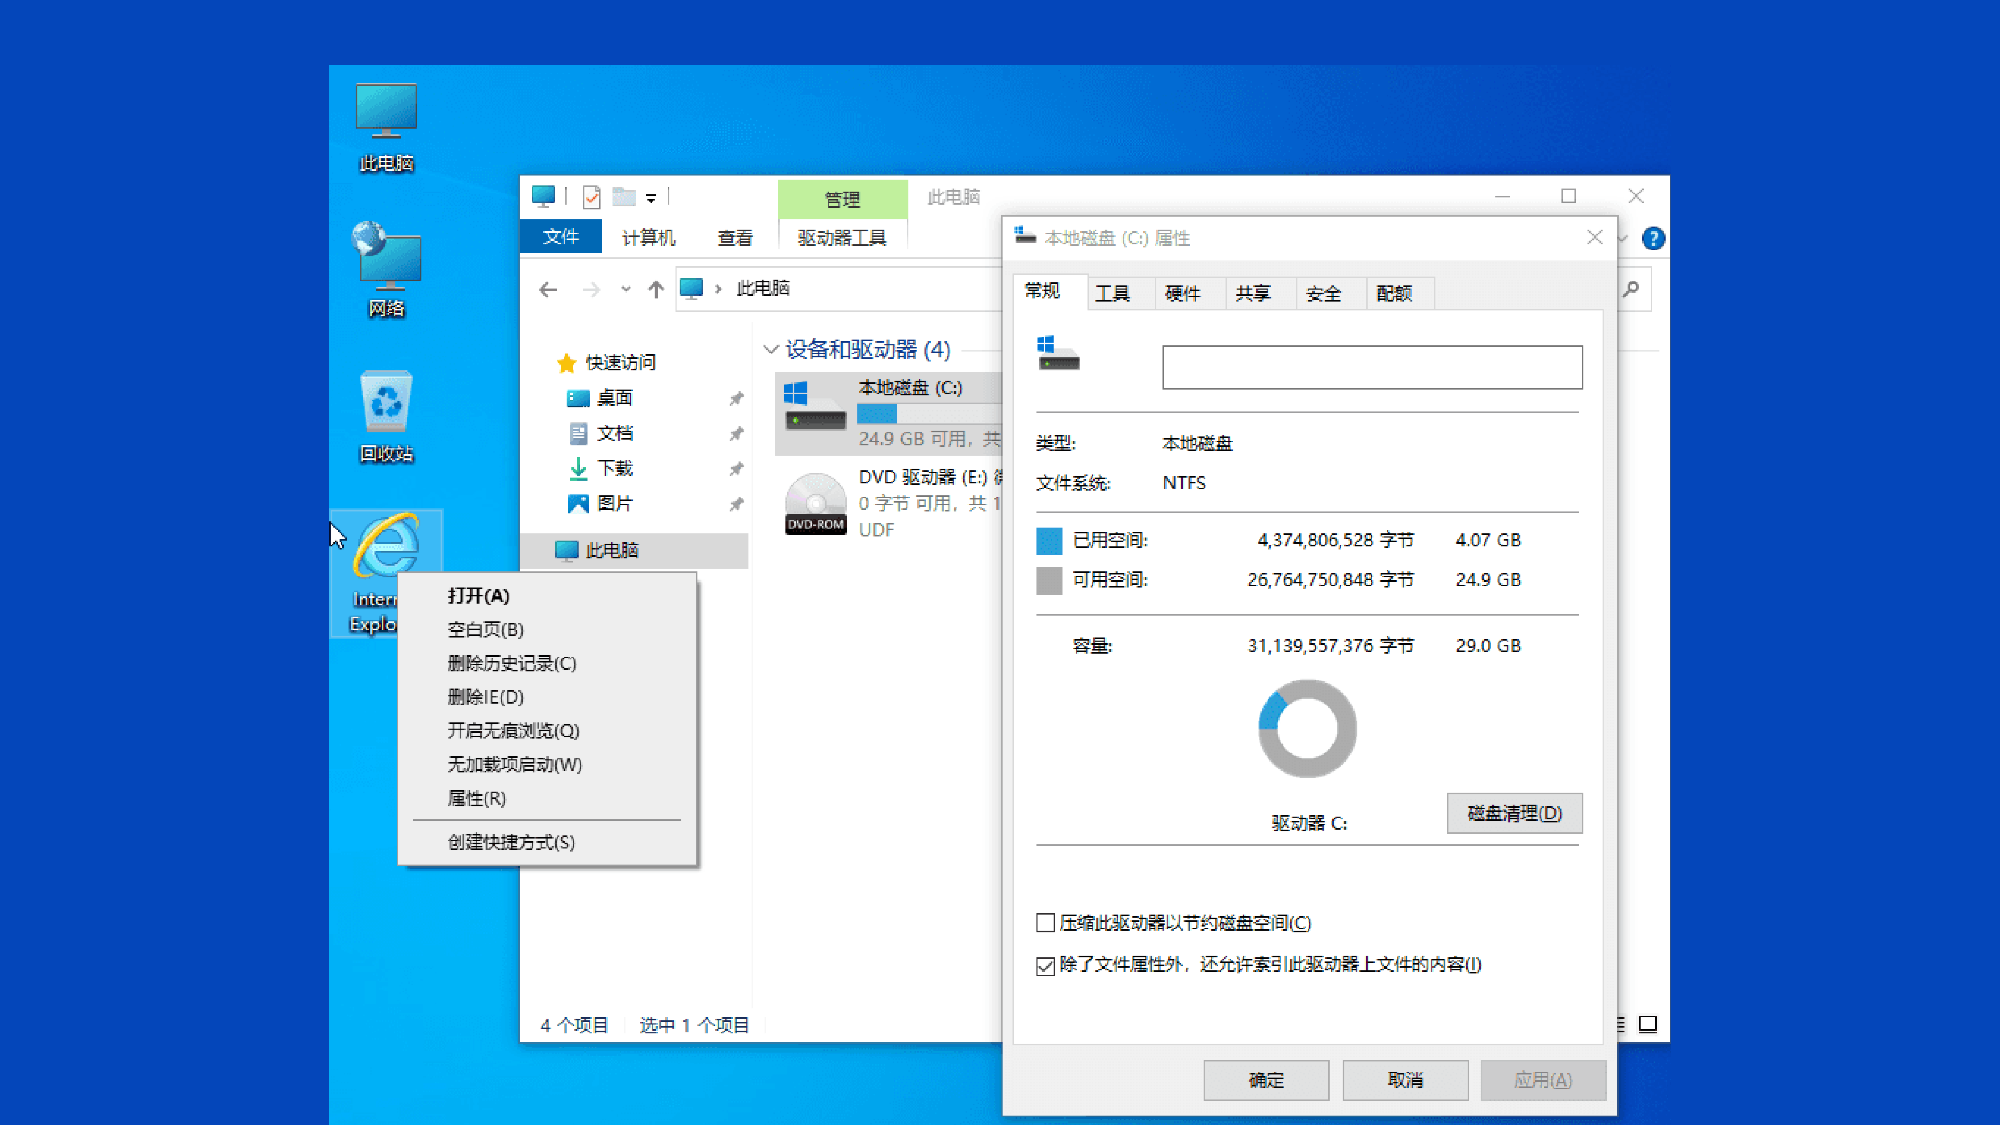Unpin 桌面 from quick access
Viewport: 2000px width, 1125px height.
(x=737, y=397)
